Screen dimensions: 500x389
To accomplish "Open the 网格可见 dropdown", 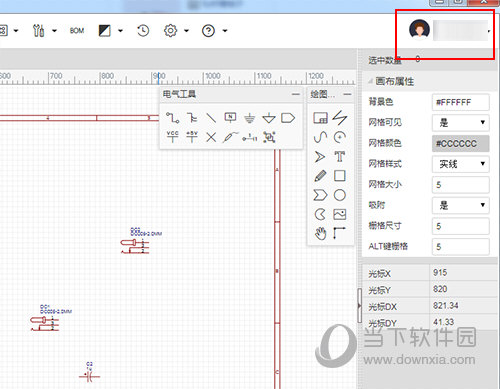I will [461, 123].
